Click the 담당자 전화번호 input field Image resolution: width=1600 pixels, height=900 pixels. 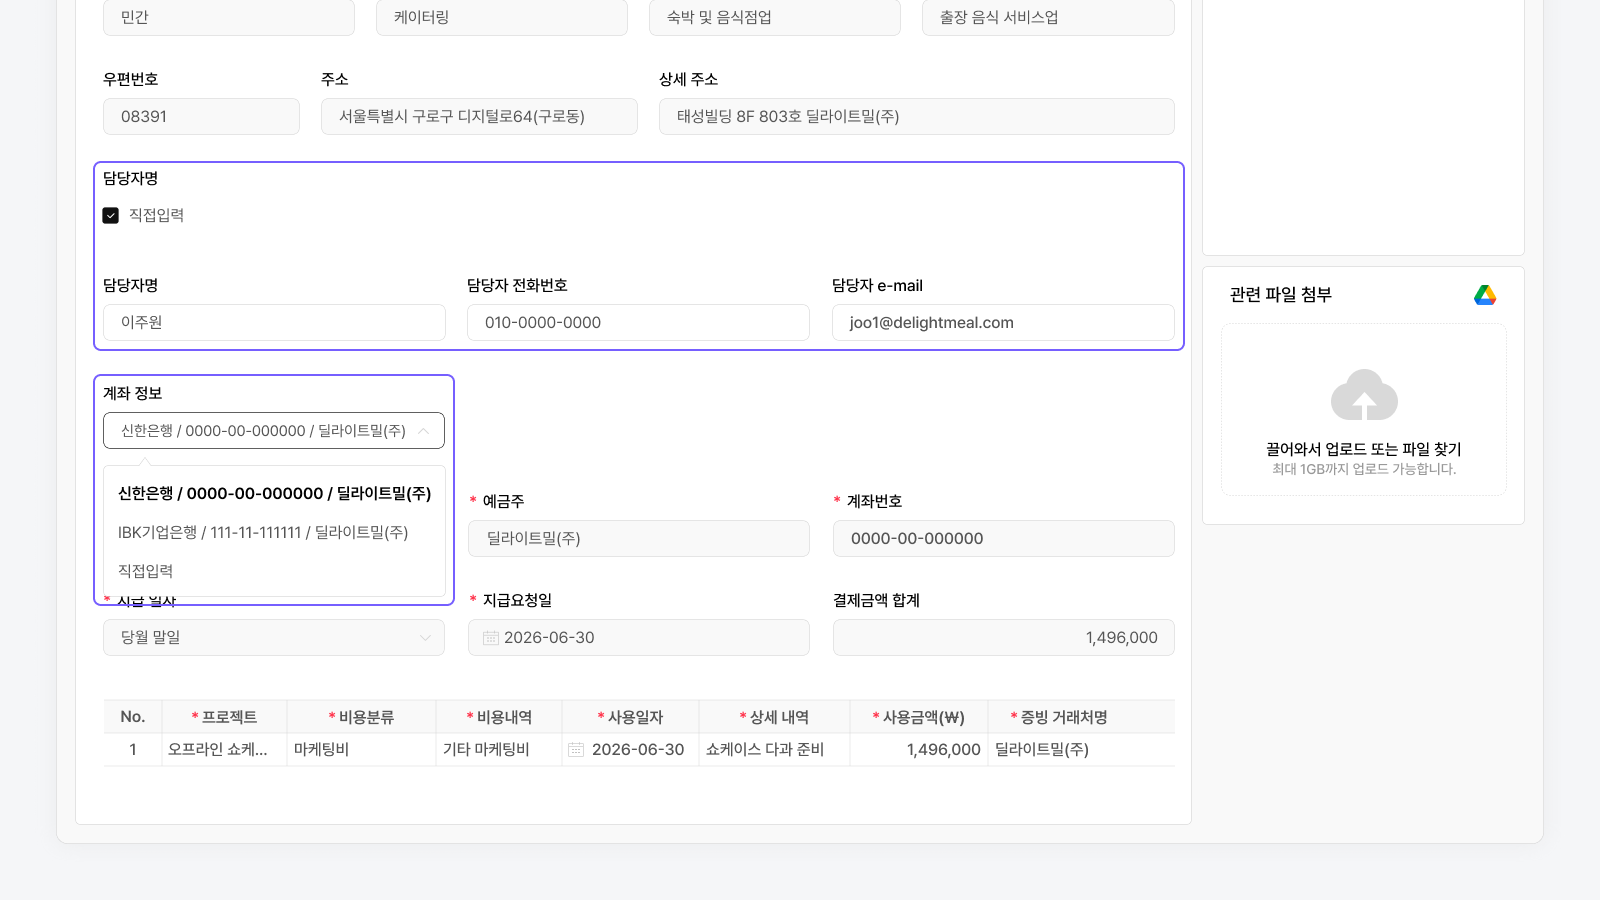(638, 323)
